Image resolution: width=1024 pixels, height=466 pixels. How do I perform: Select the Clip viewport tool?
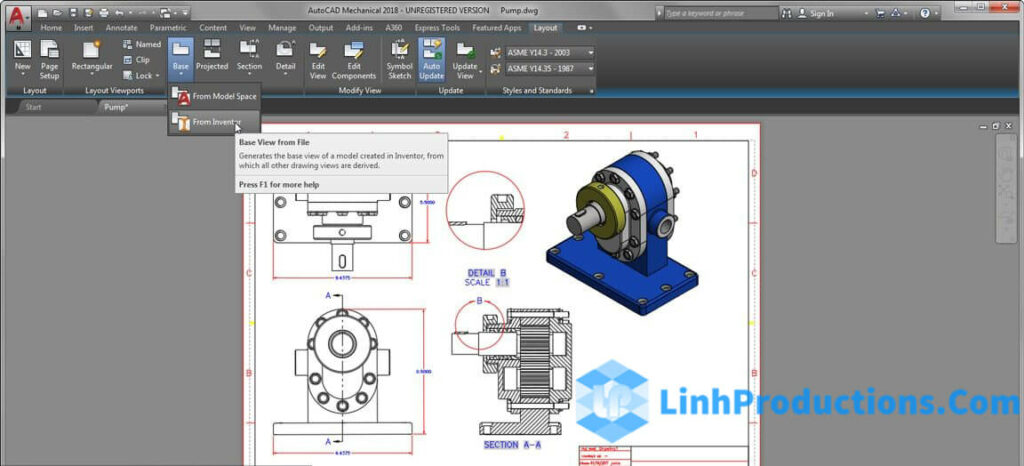pyautogui.click(x=136, y=60)
